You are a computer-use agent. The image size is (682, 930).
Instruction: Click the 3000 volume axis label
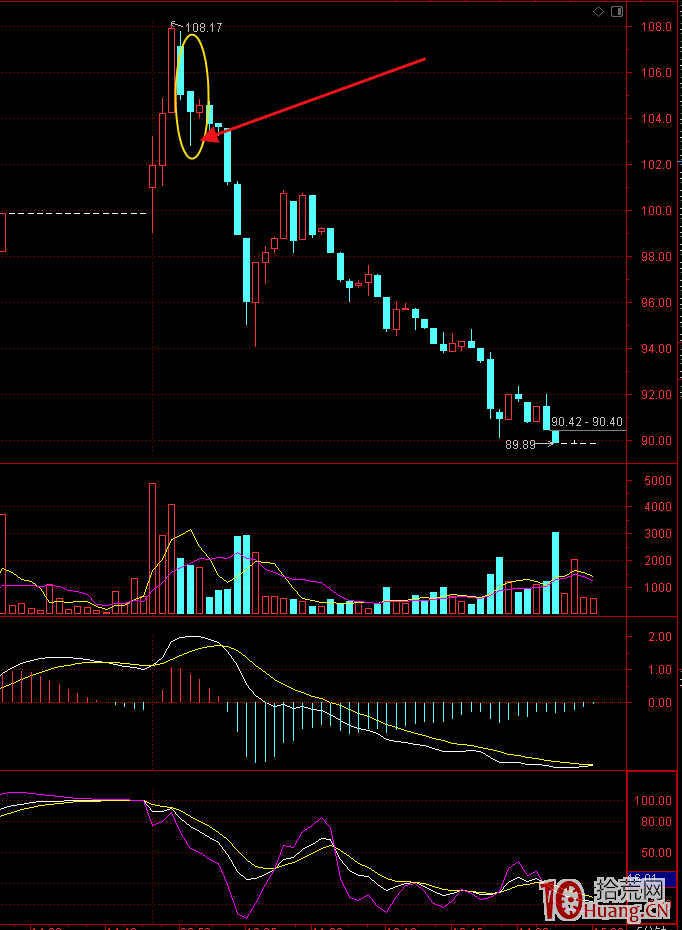pyautogui.click(x=658, y=533)
